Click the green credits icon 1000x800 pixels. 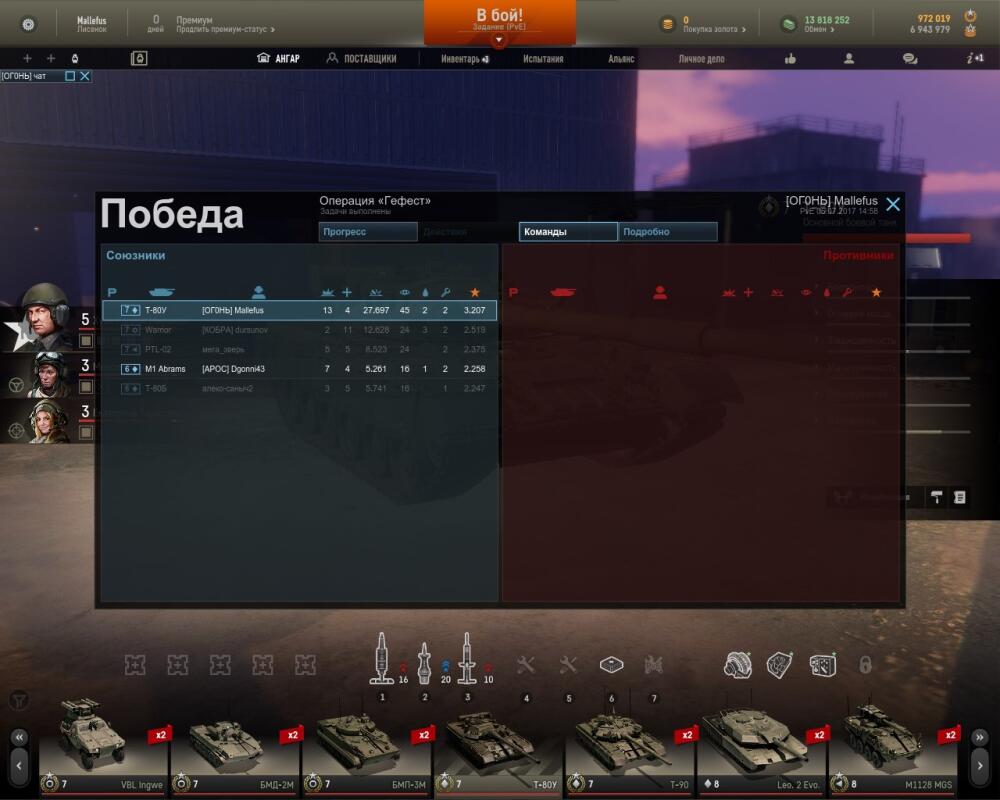coord(789,24)
